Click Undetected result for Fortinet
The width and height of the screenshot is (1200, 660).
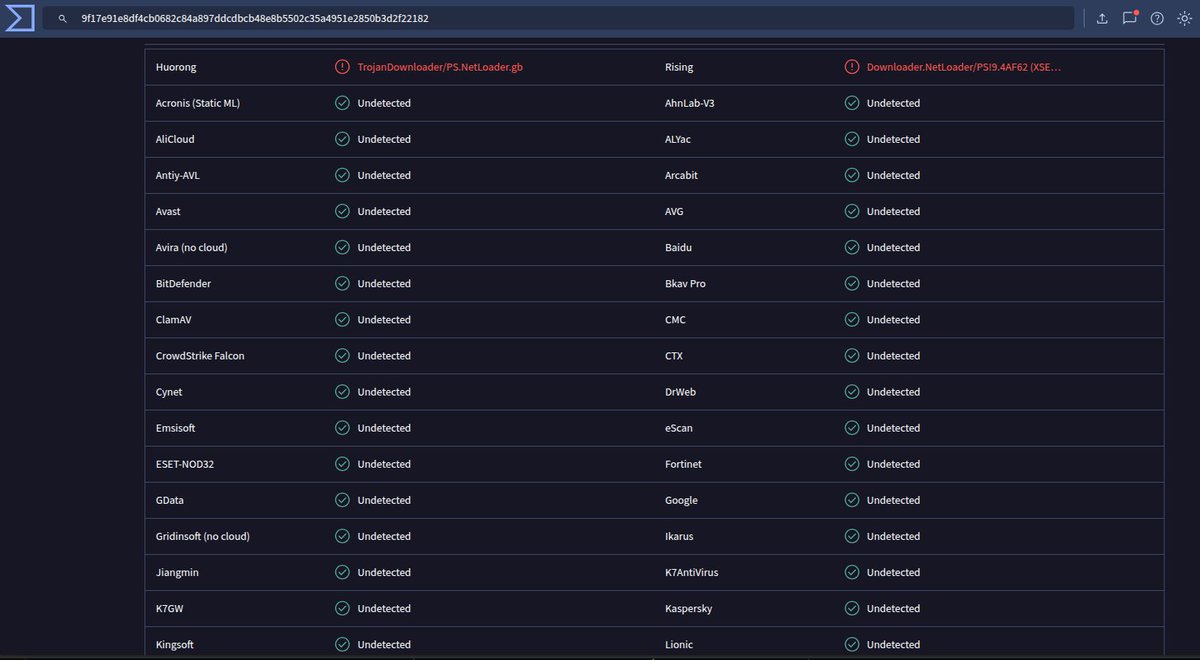(x=893, y=464)
